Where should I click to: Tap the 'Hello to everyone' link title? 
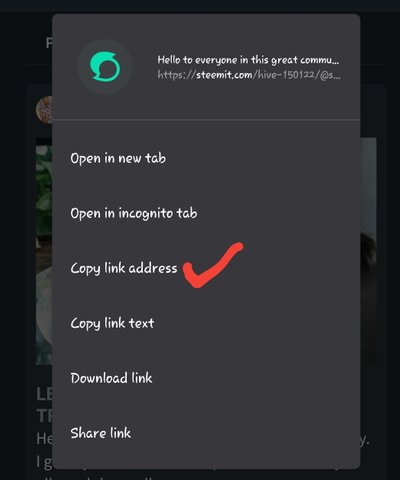(x=248, y=60)
